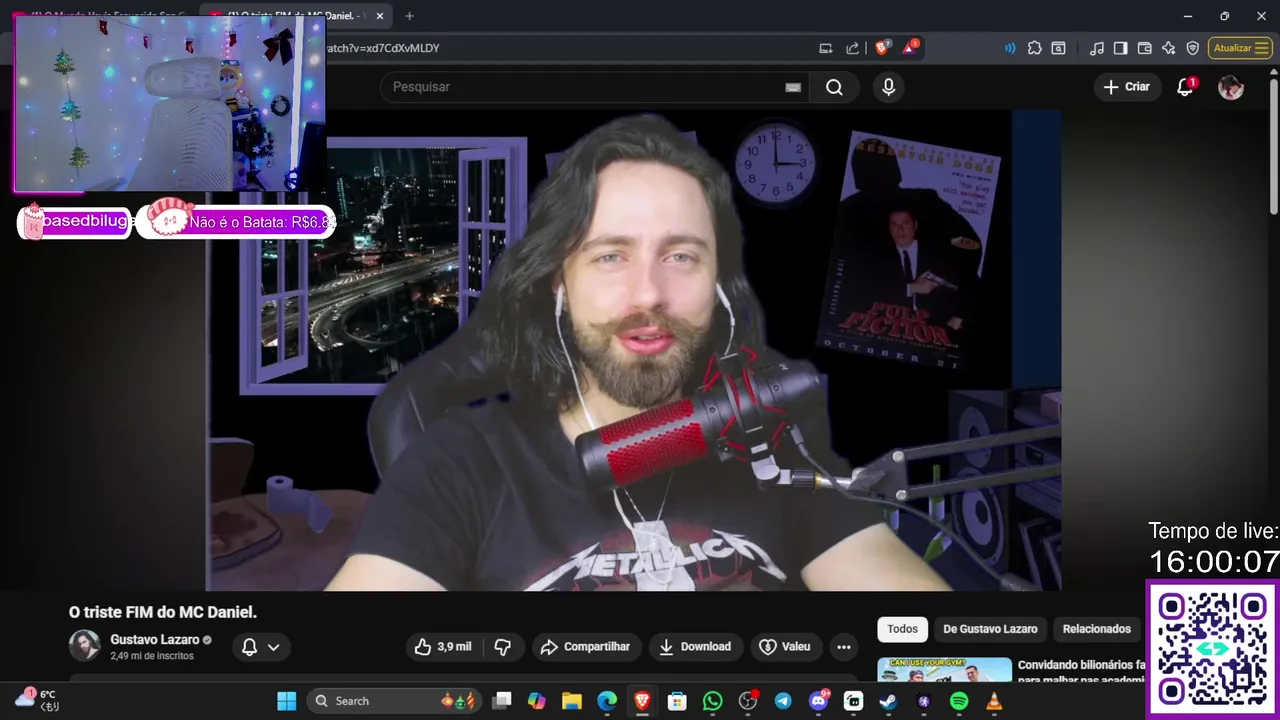Like the video with thumbs up

click(x=443, y=647)
